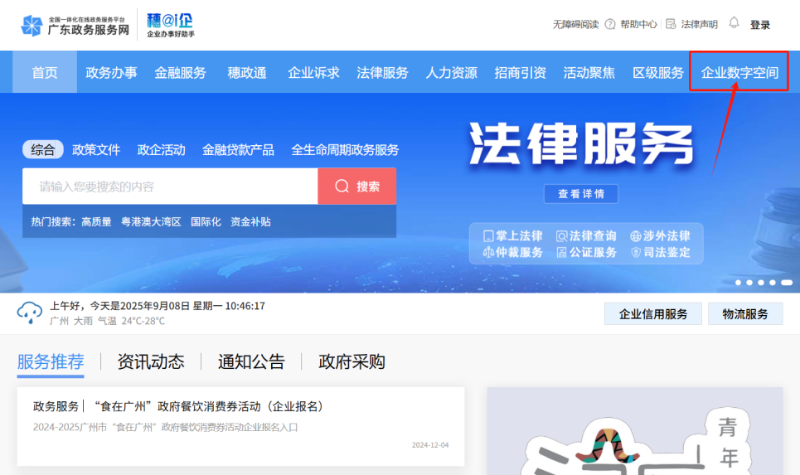
Task: Select the 政策文件 search category
Action: point(96,150)
